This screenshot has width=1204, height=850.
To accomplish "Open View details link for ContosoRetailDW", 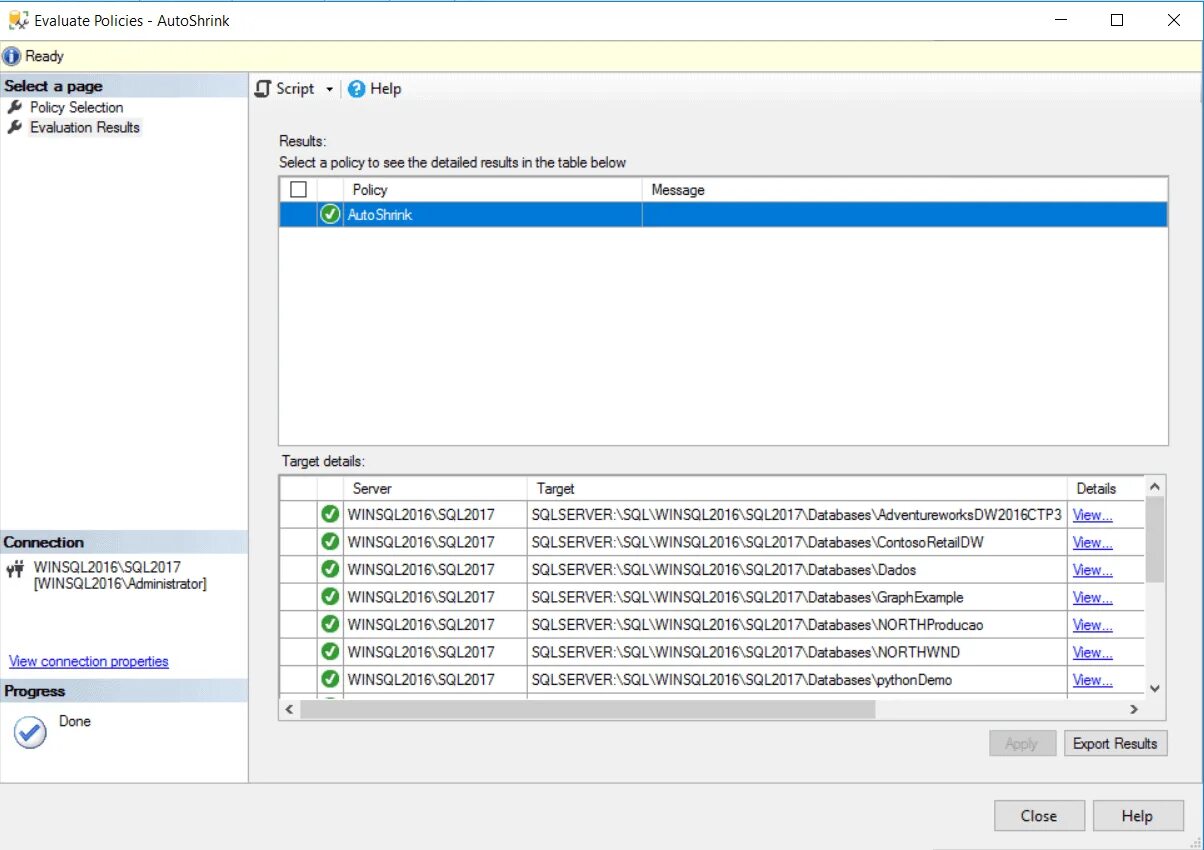I will point(1092,542).
